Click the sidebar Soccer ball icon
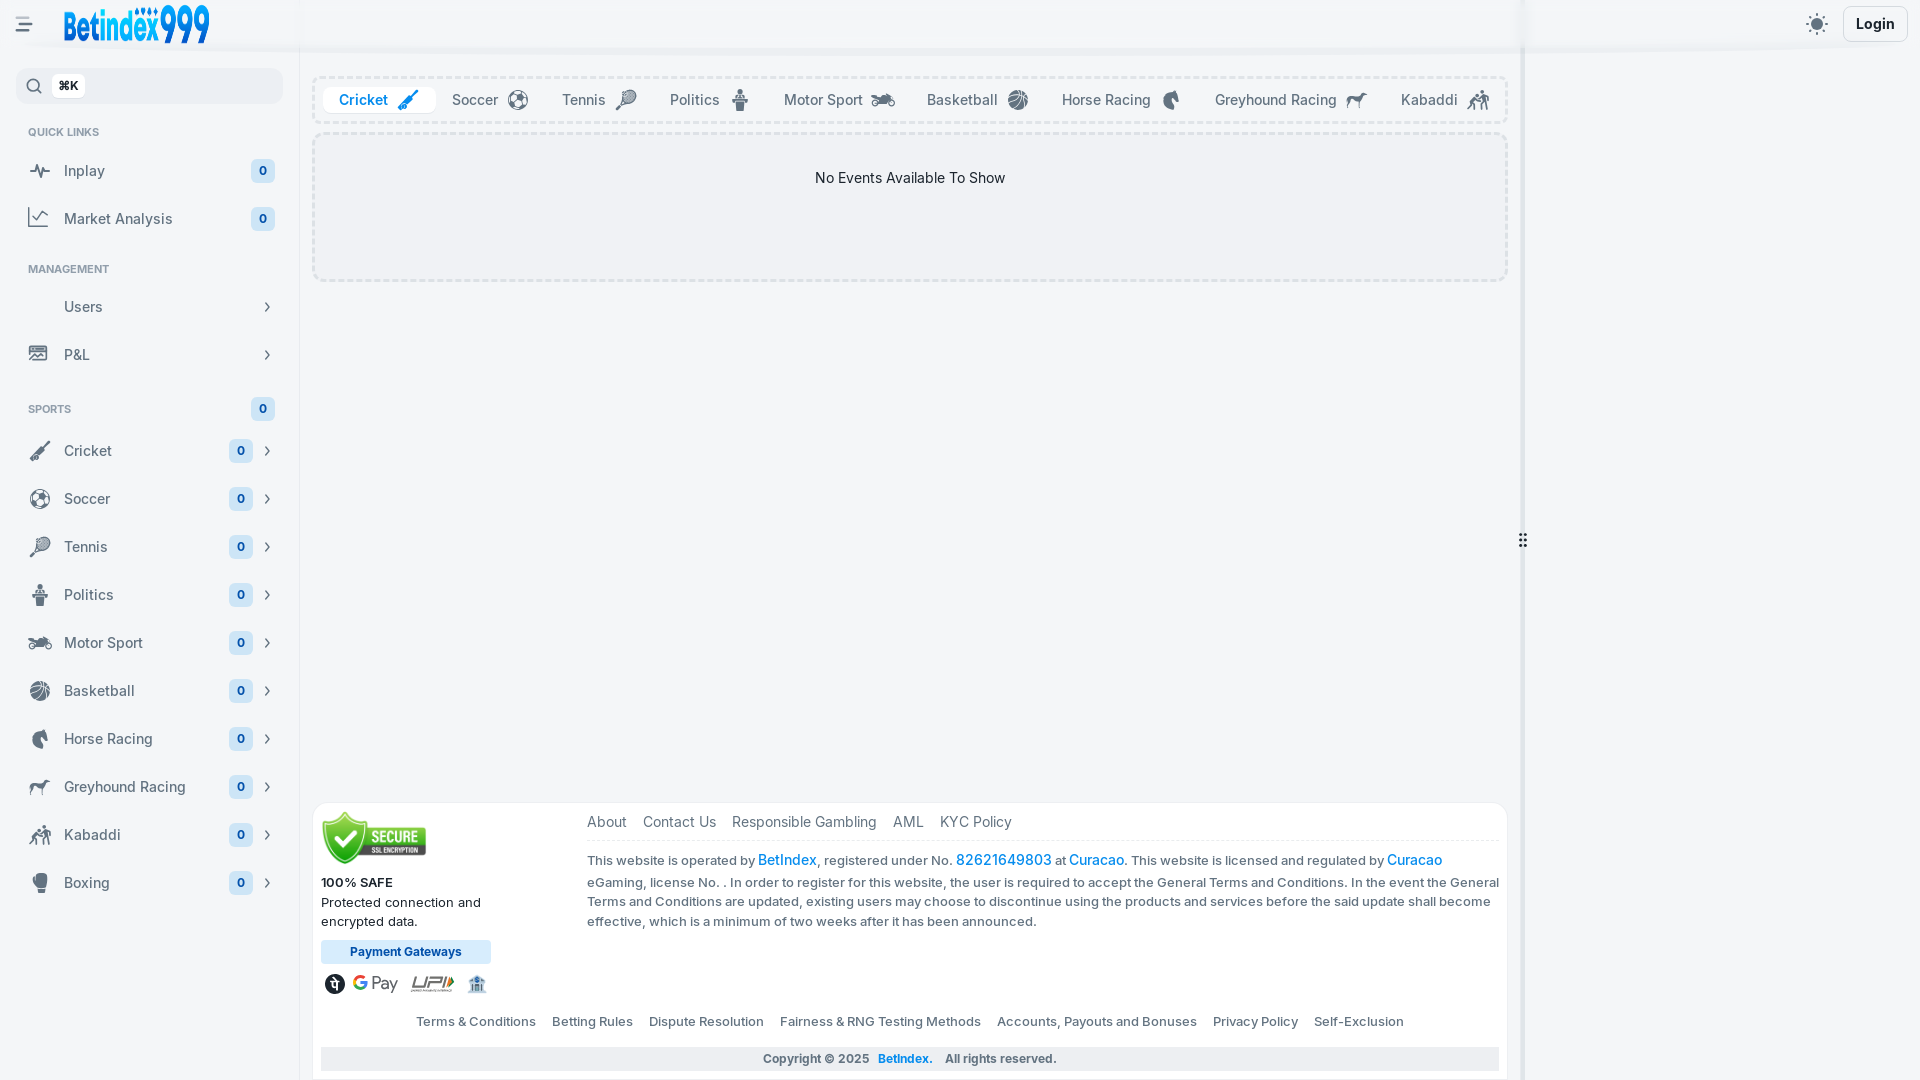This screenshot has height=1080, width=1920. [x=39, y=499]
